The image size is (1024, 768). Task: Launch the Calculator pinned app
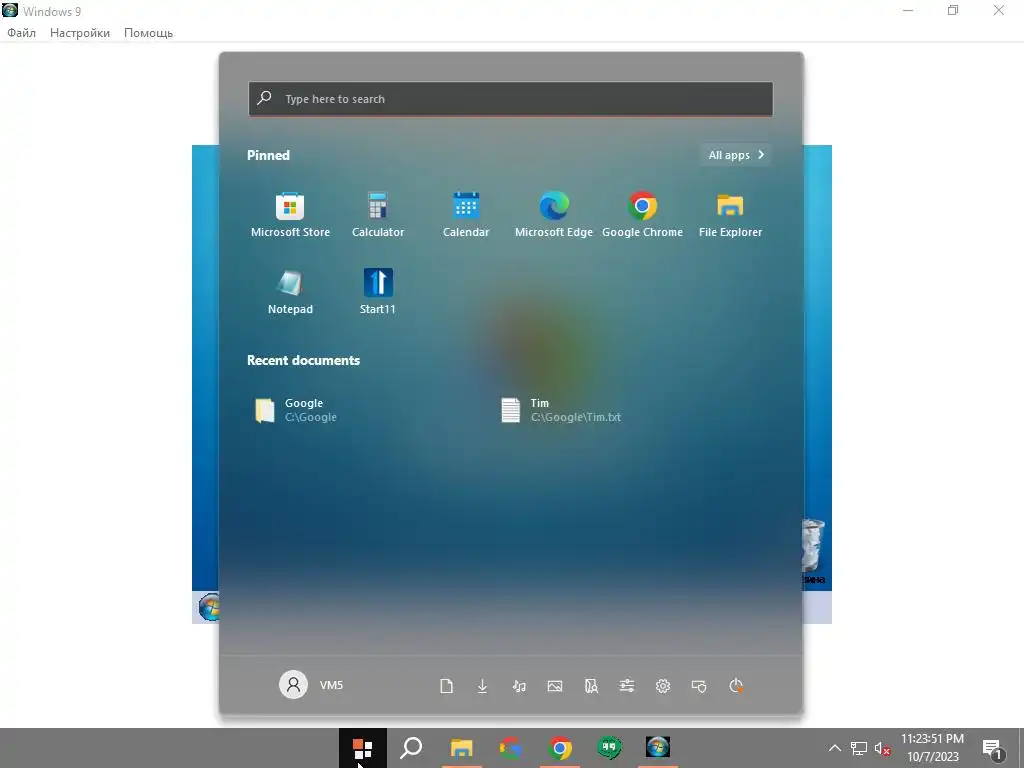click(377, 216)
